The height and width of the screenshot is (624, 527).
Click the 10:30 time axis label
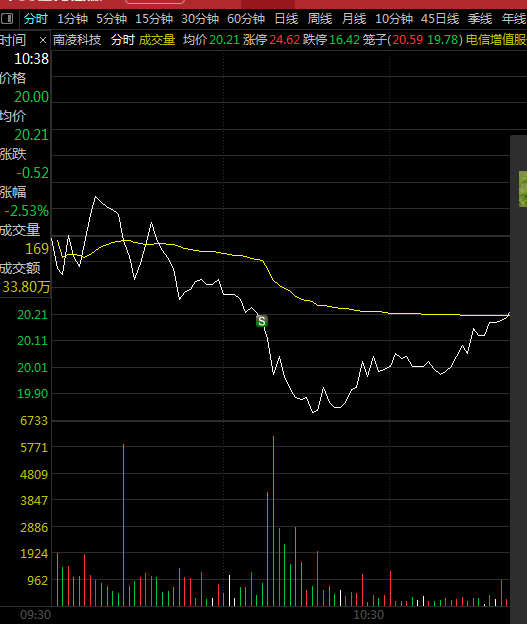(x=369, y=615)
